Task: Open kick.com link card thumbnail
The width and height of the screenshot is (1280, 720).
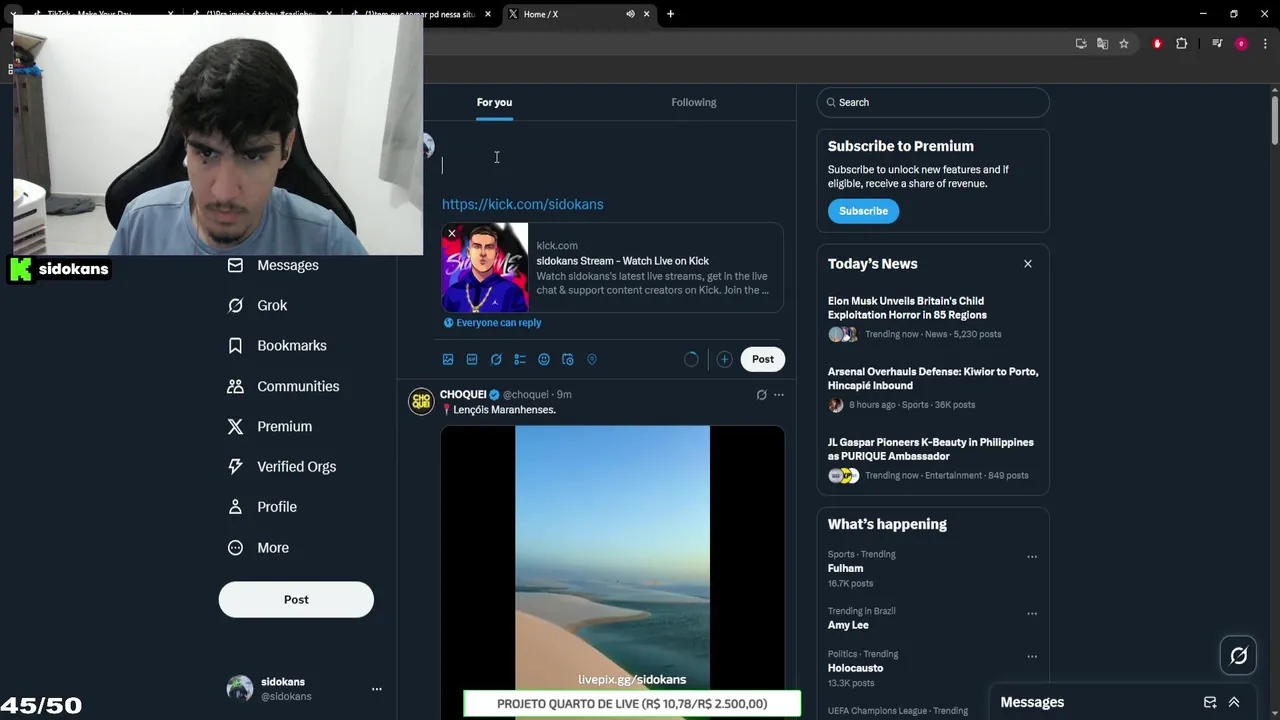Action: click(485, 268)
